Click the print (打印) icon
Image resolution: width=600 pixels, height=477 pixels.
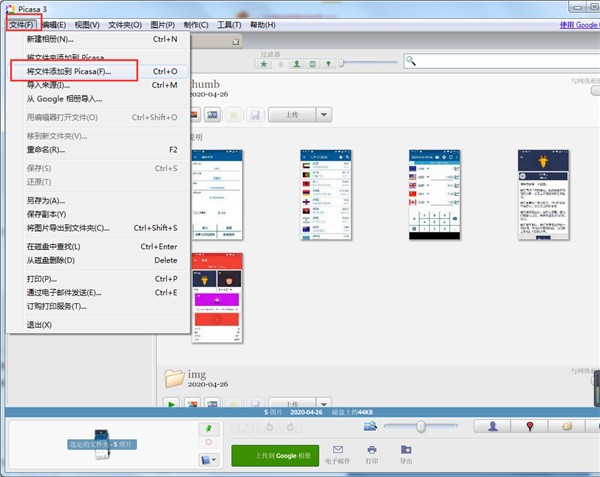click(x=372, y=450)
